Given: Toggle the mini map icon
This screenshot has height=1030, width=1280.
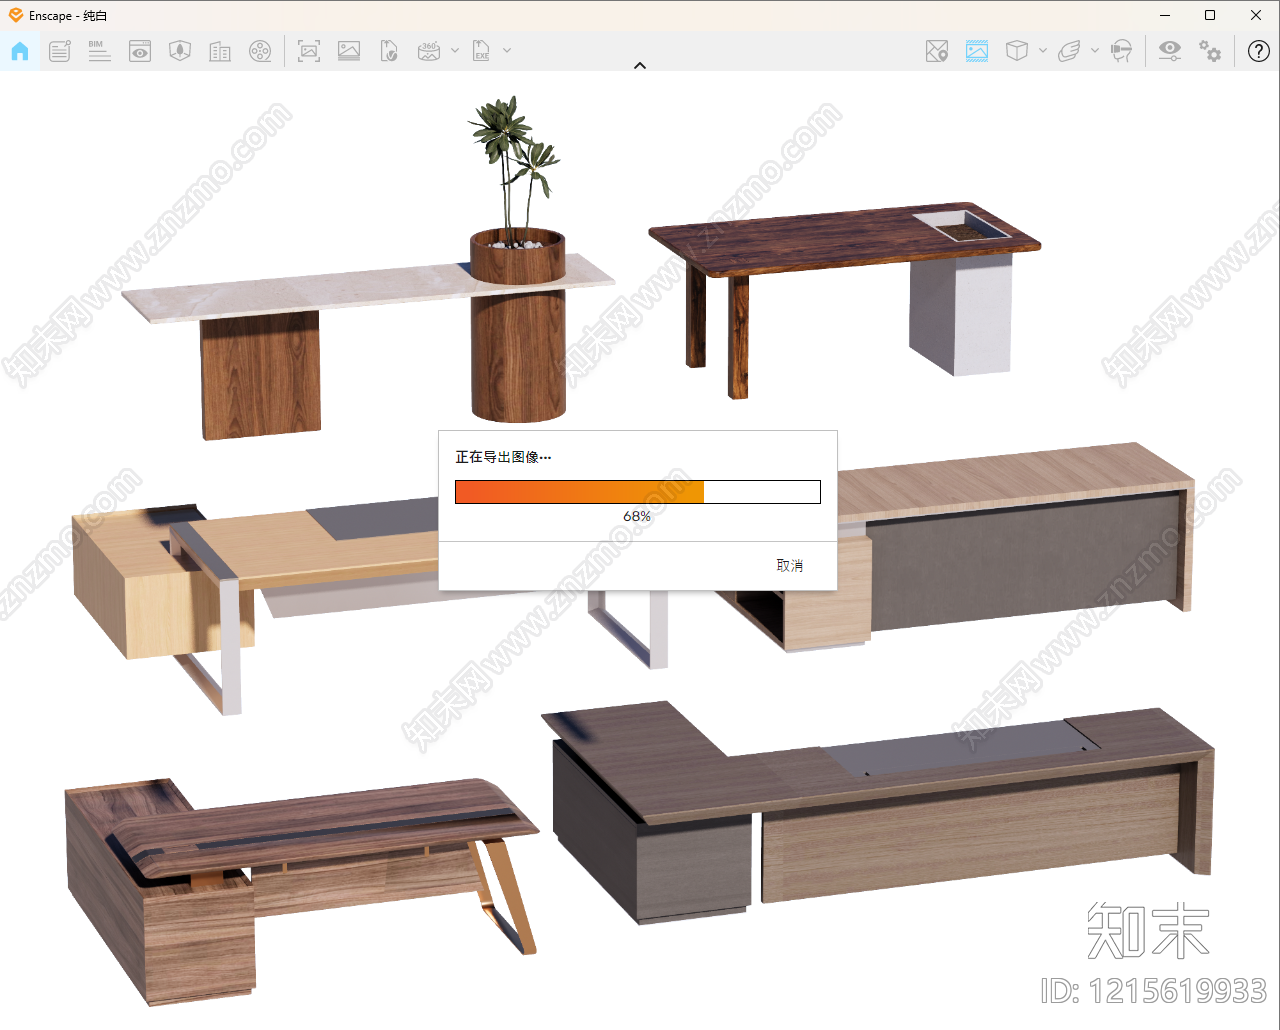Looking at the screenshot, I should click(937, 51).
